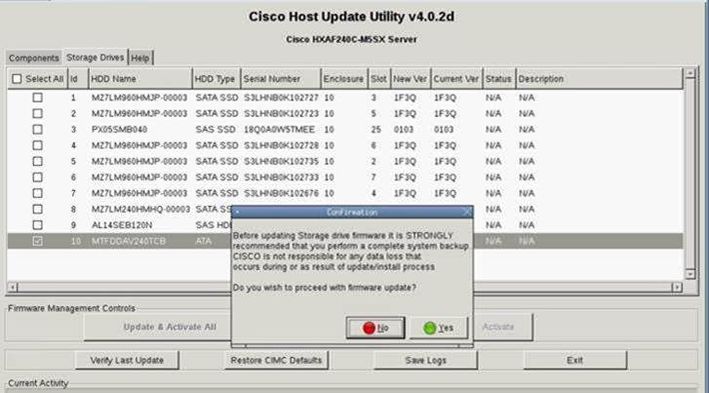Click serial number S3LHNB0K102733
The image size is (709, 393).
[281, 177]
